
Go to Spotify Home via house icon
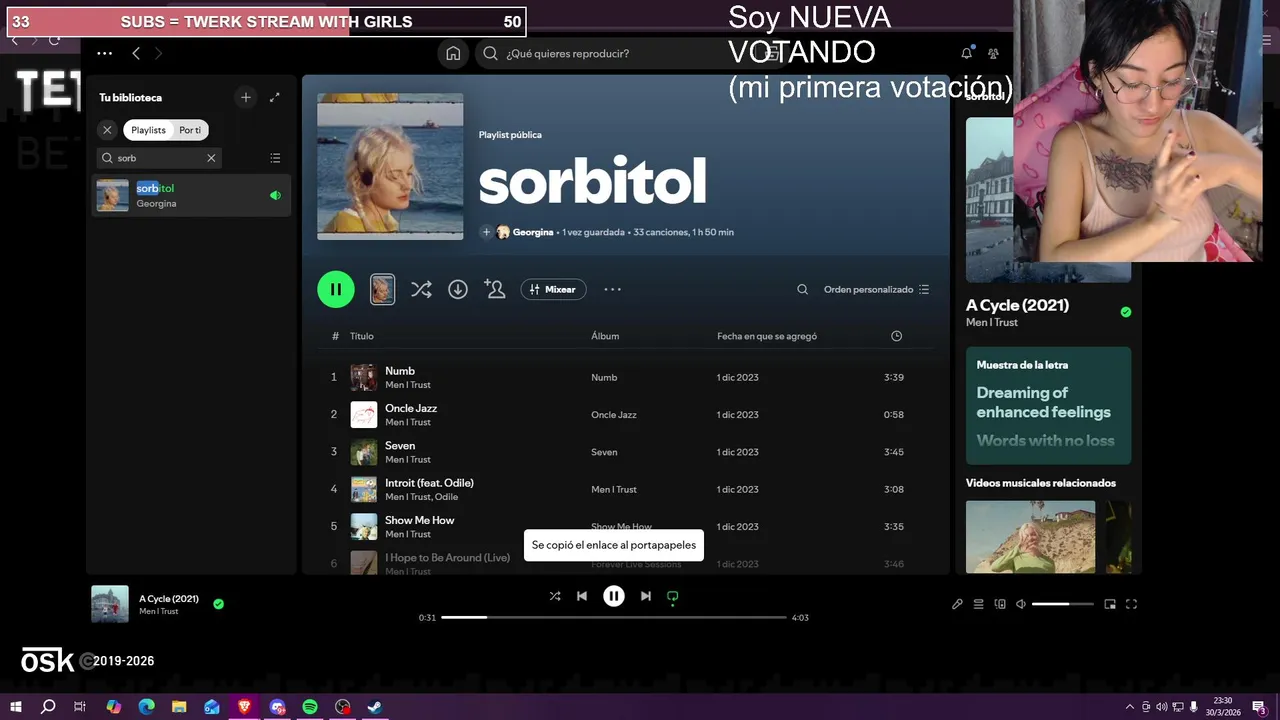click(x=453, y=53)
